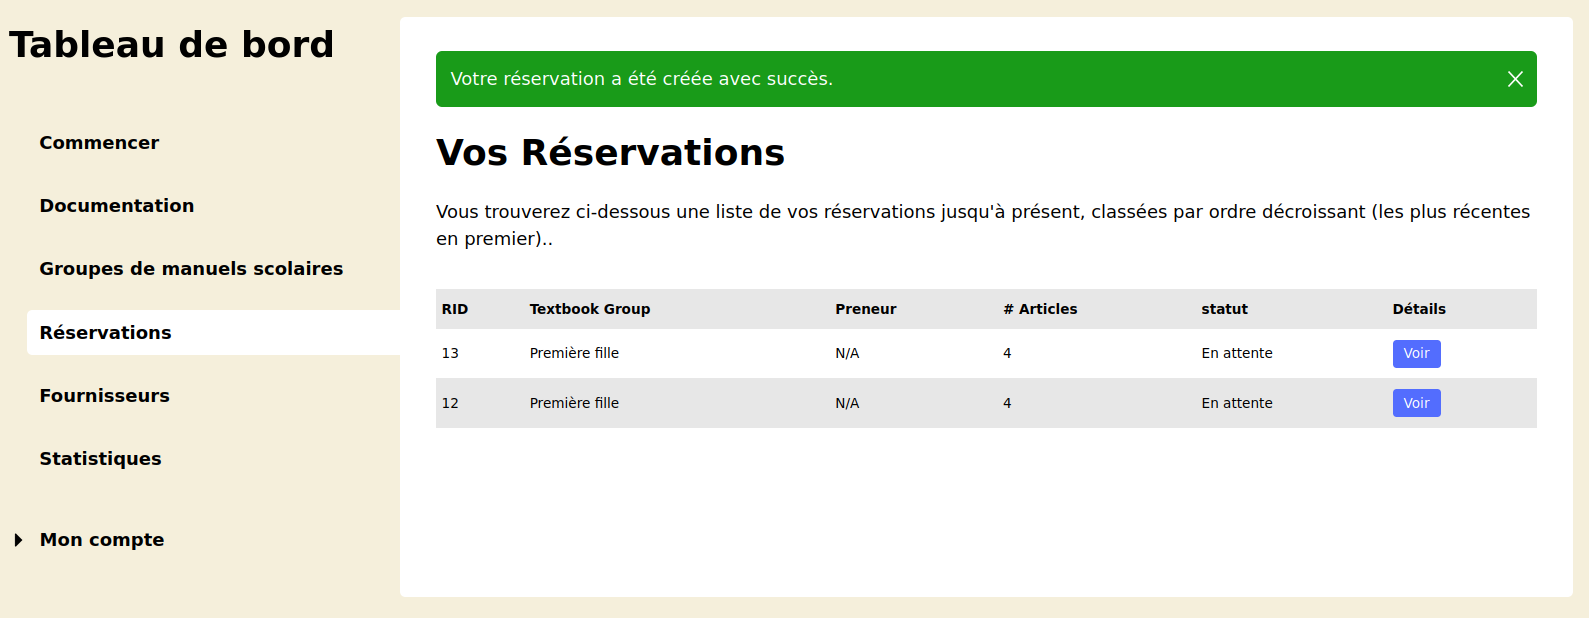
Task: Click the # Articles column header
Action: pos(1040,309)
